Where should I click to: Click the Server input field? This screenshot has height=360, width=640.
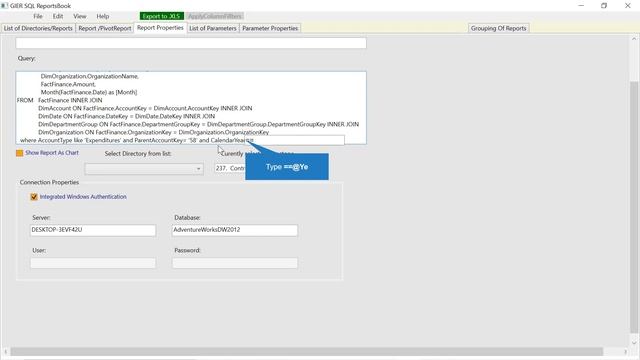[x=93, y=230]
